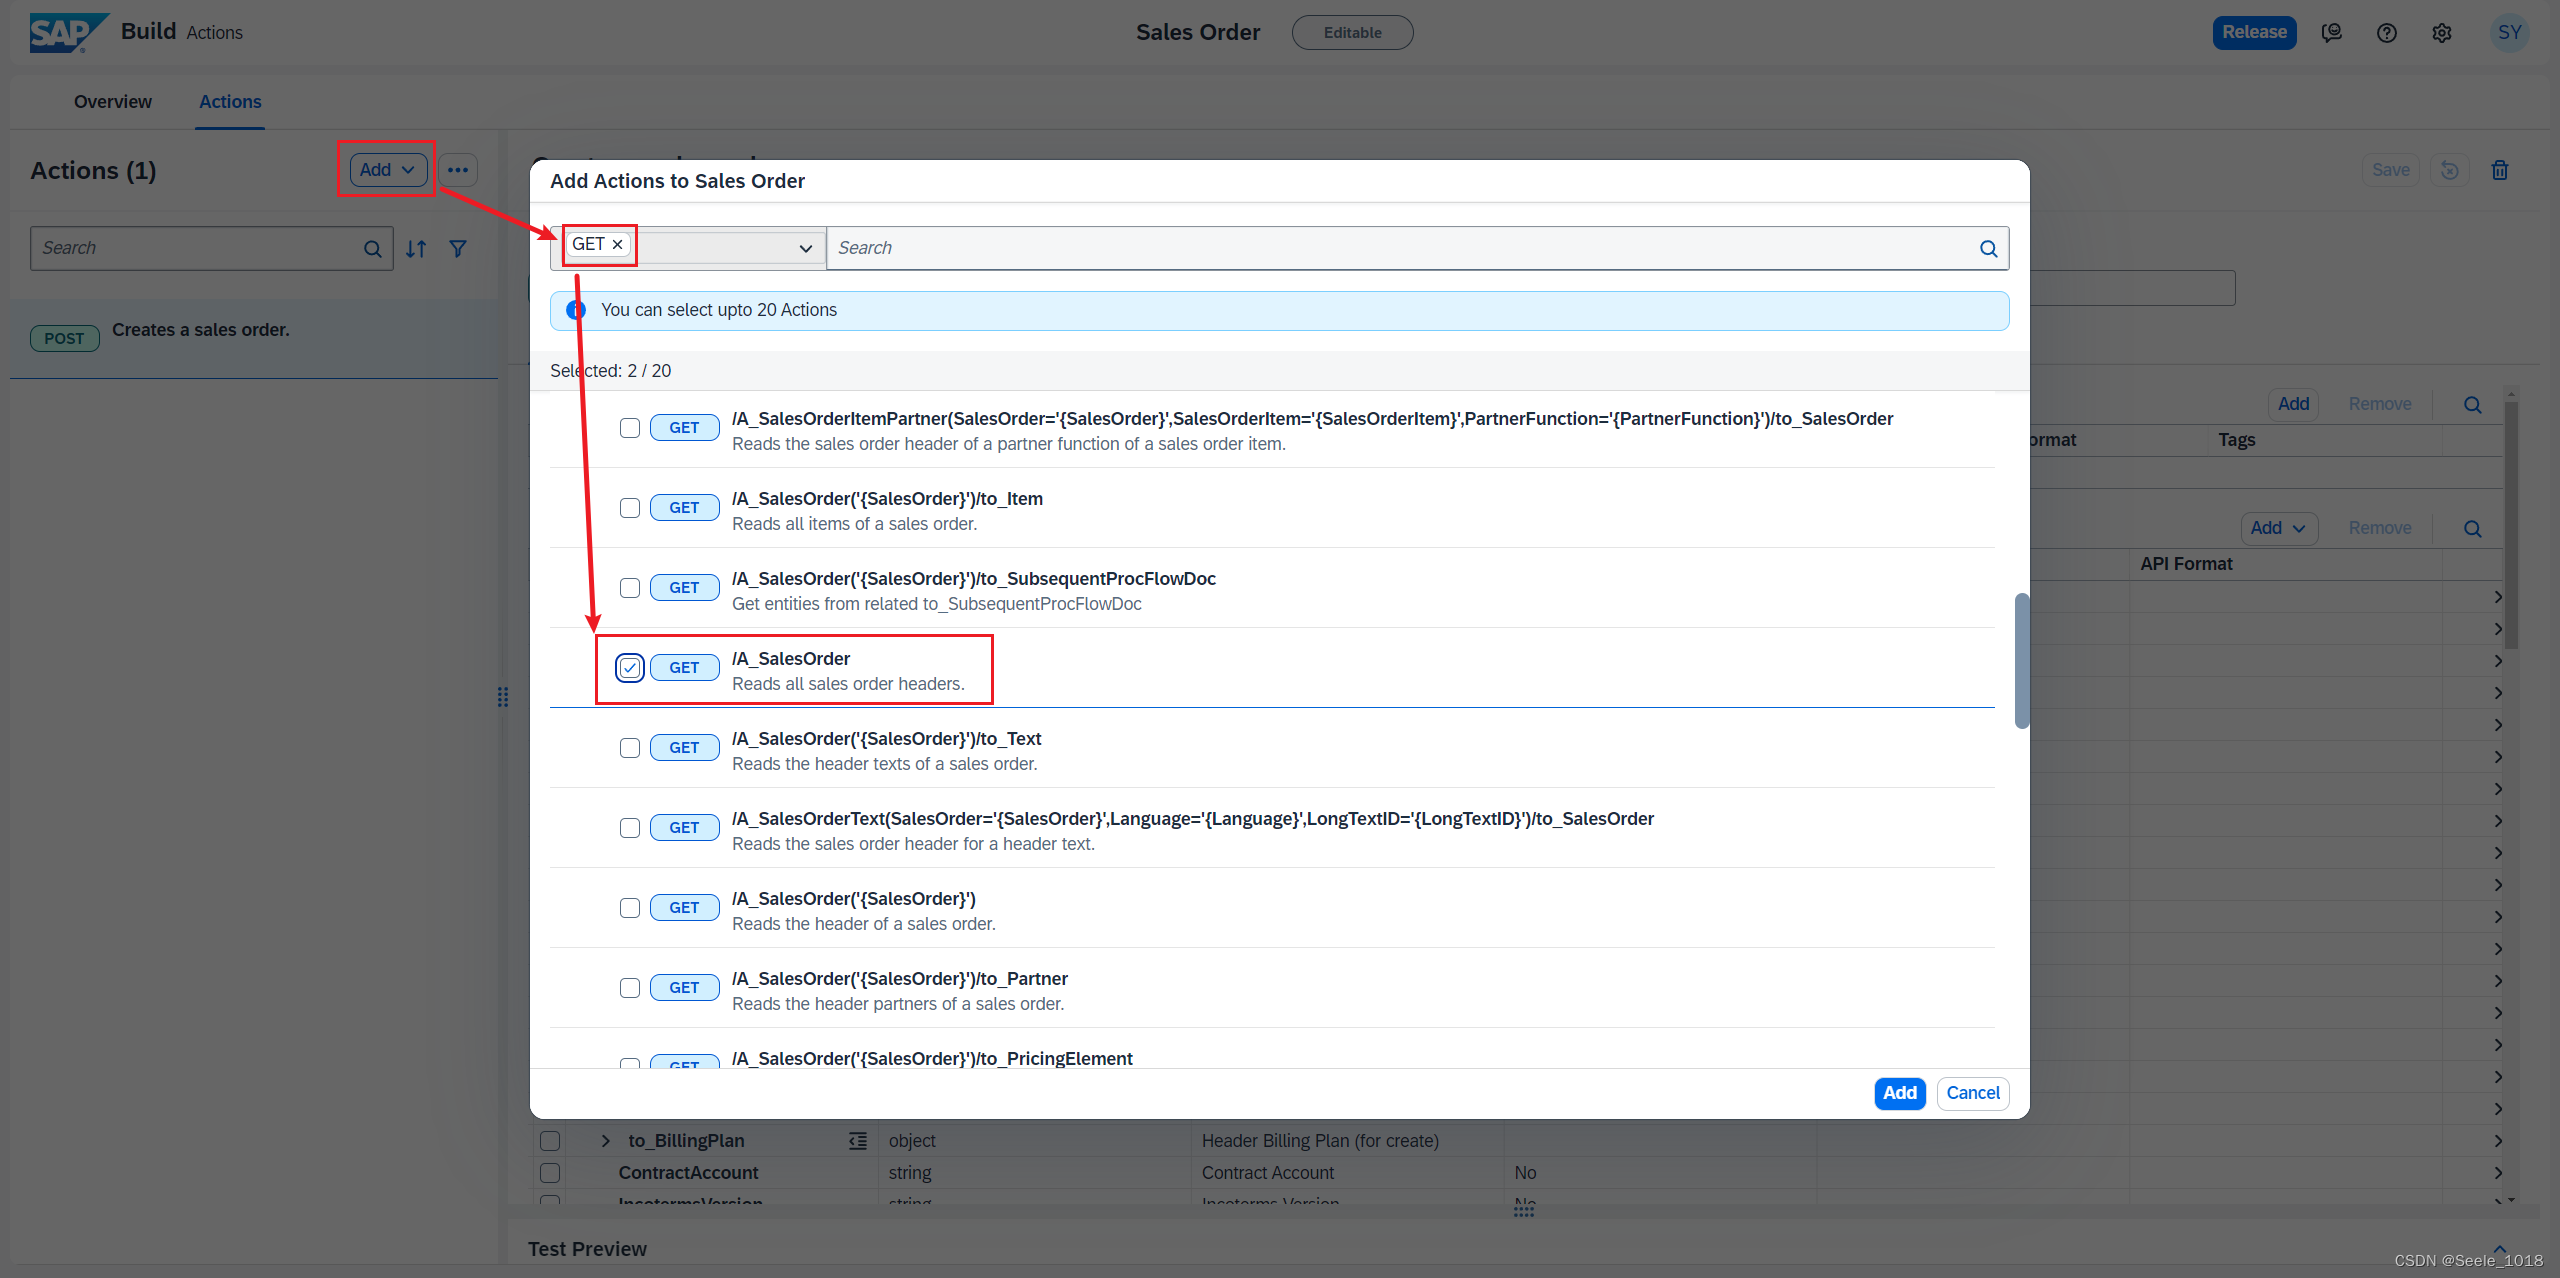Screen dimensions: 2560x1278
Task: Click the Add button in the dialog footer
Action: [1900, 1093]
